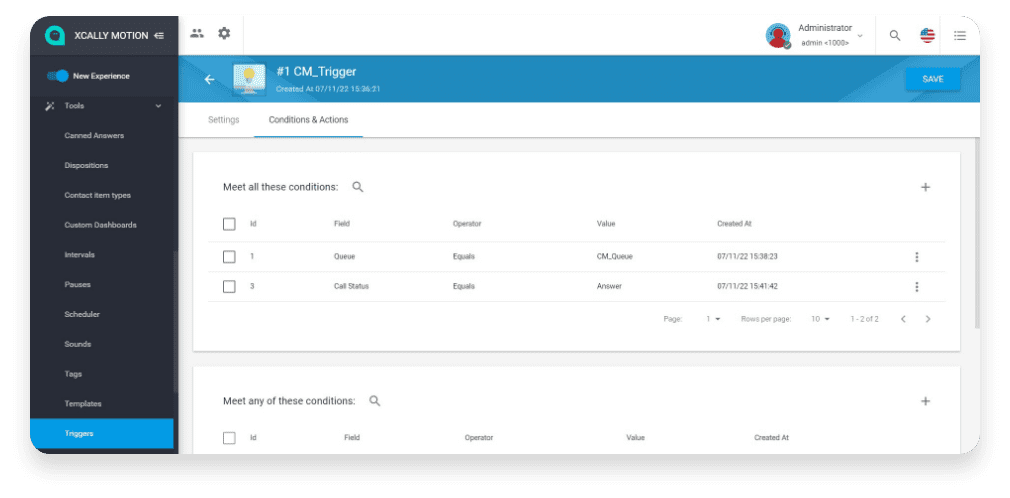Switch to the Conditions & Actions tab
Screen dimensions: 1010x498
[309, 120]
